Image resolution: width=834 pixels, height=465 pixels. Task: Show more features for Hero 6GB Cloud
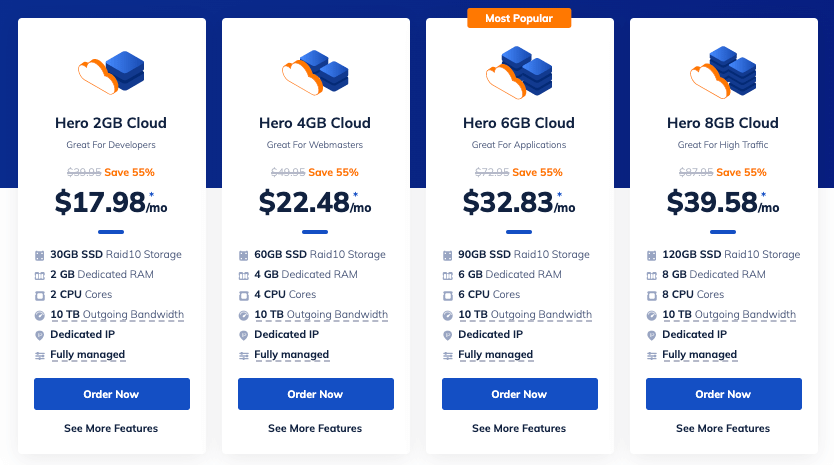coord(519,429)
